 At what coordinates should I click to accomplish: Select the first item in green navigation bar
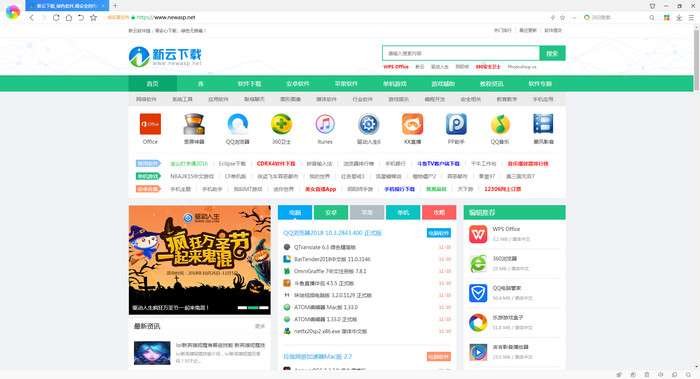pos(153,83)
